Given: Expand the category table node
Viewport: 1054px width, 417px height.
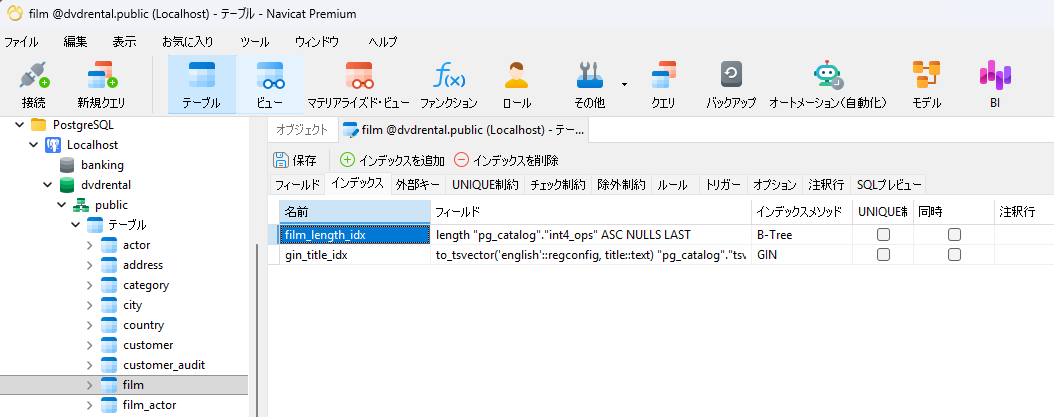Looking at the screenshot, I should [x=89, y=285].
